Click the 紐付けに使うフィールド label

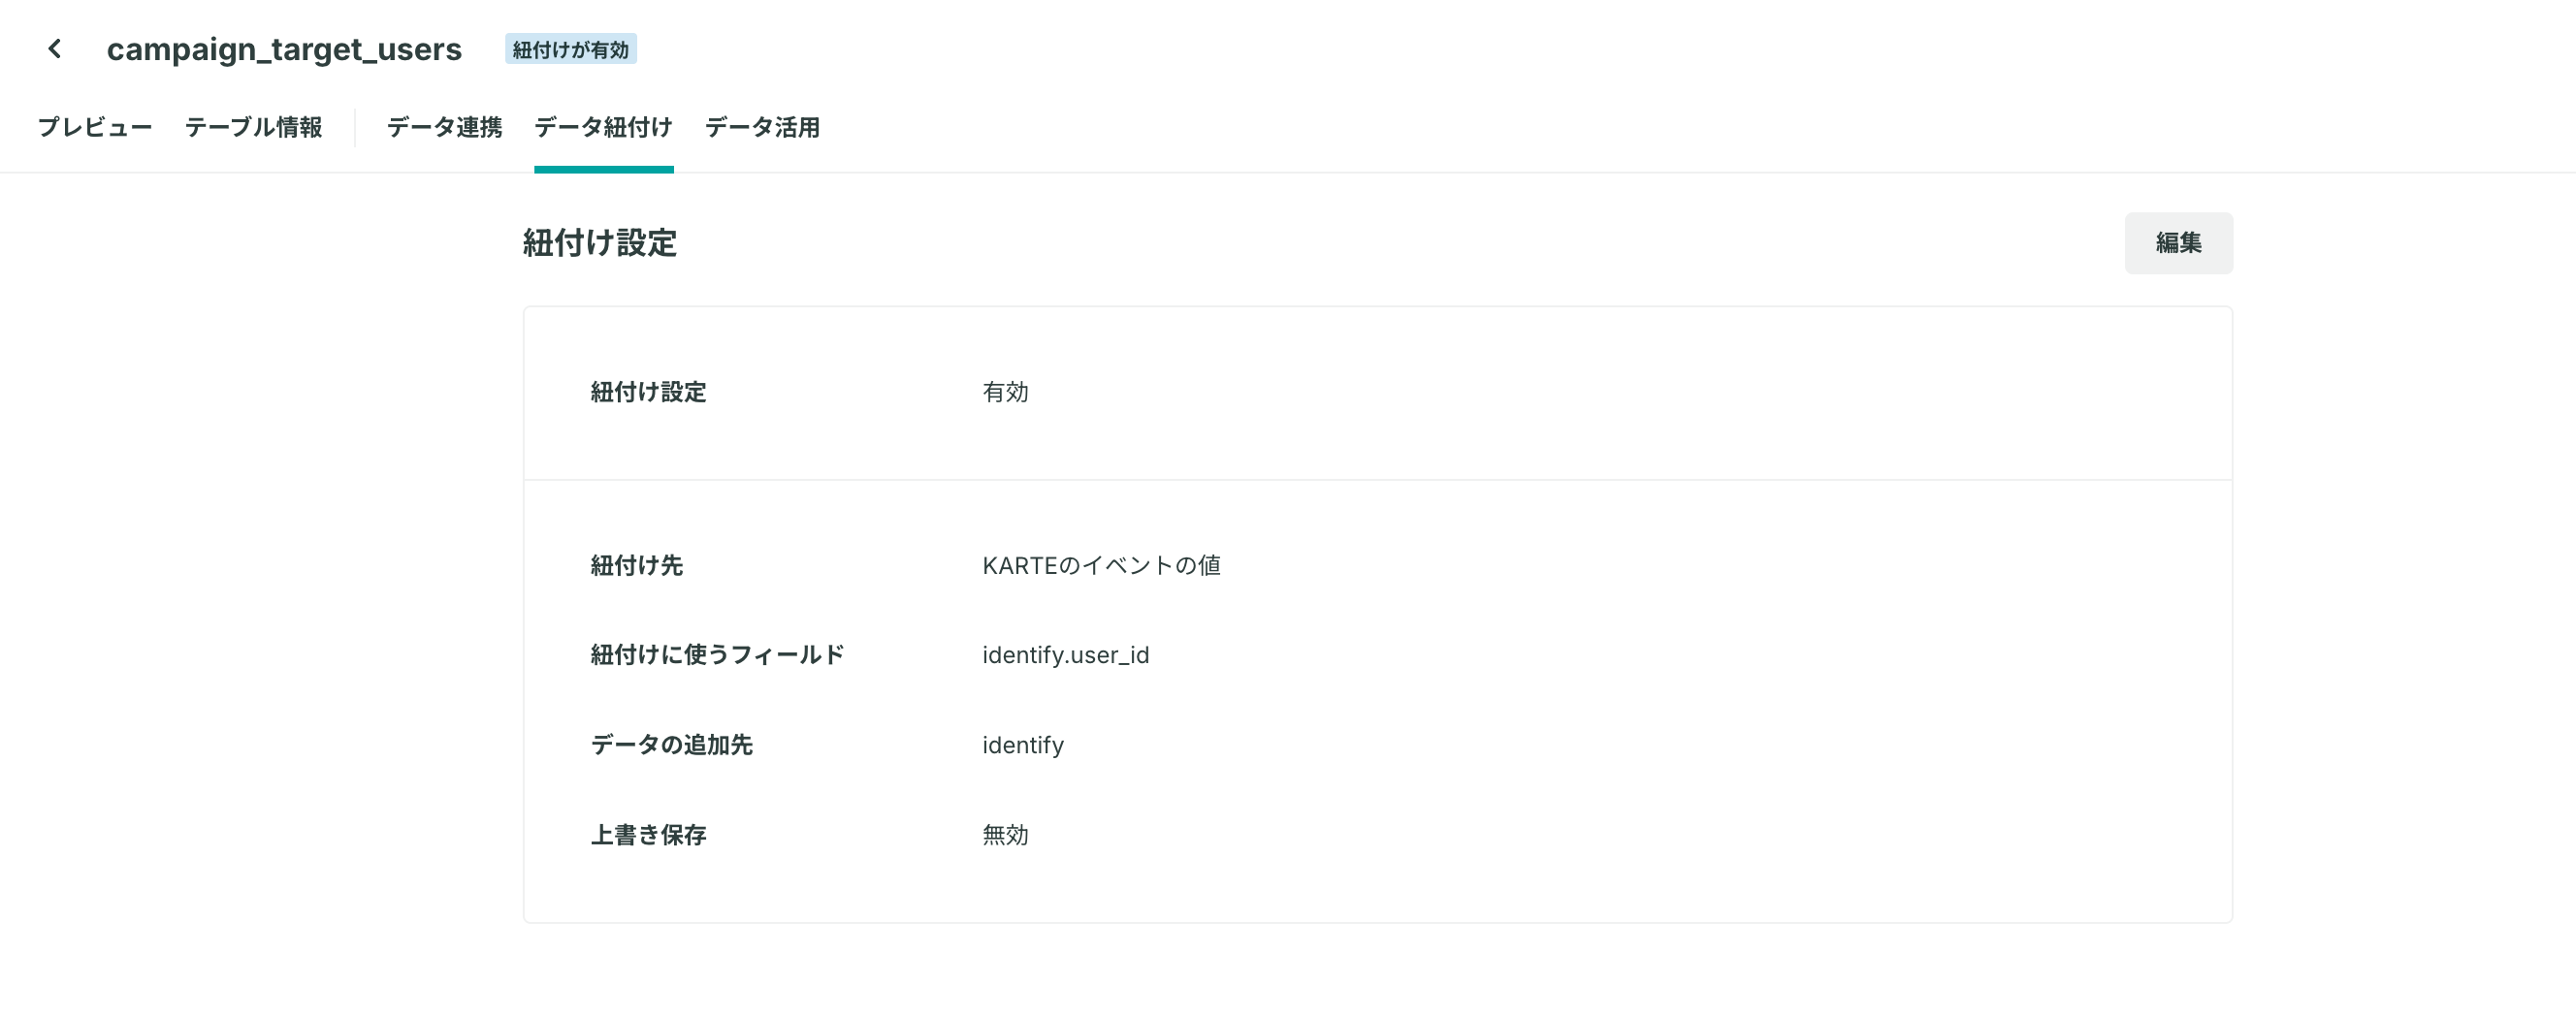pyautogui.click(x=717, y=655)
